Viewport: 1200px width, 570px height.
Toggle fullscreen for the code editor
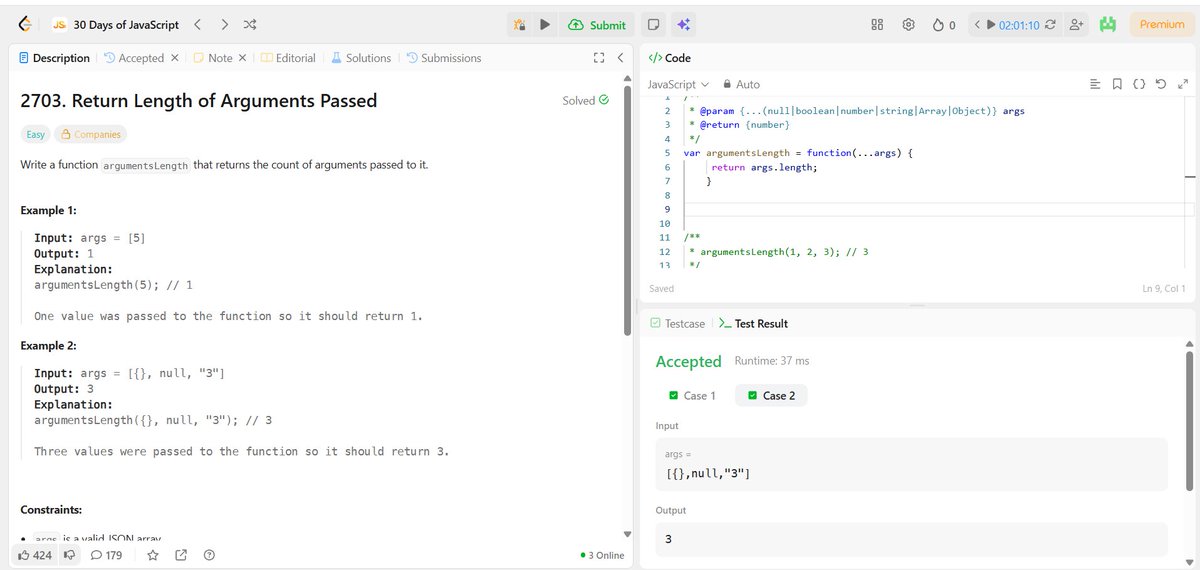coord(1183,84)
